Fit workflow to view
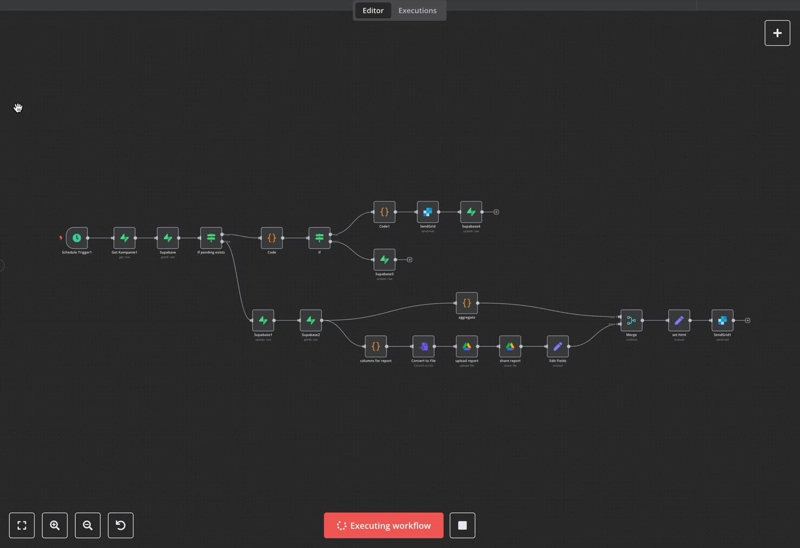 coord(22,525)
